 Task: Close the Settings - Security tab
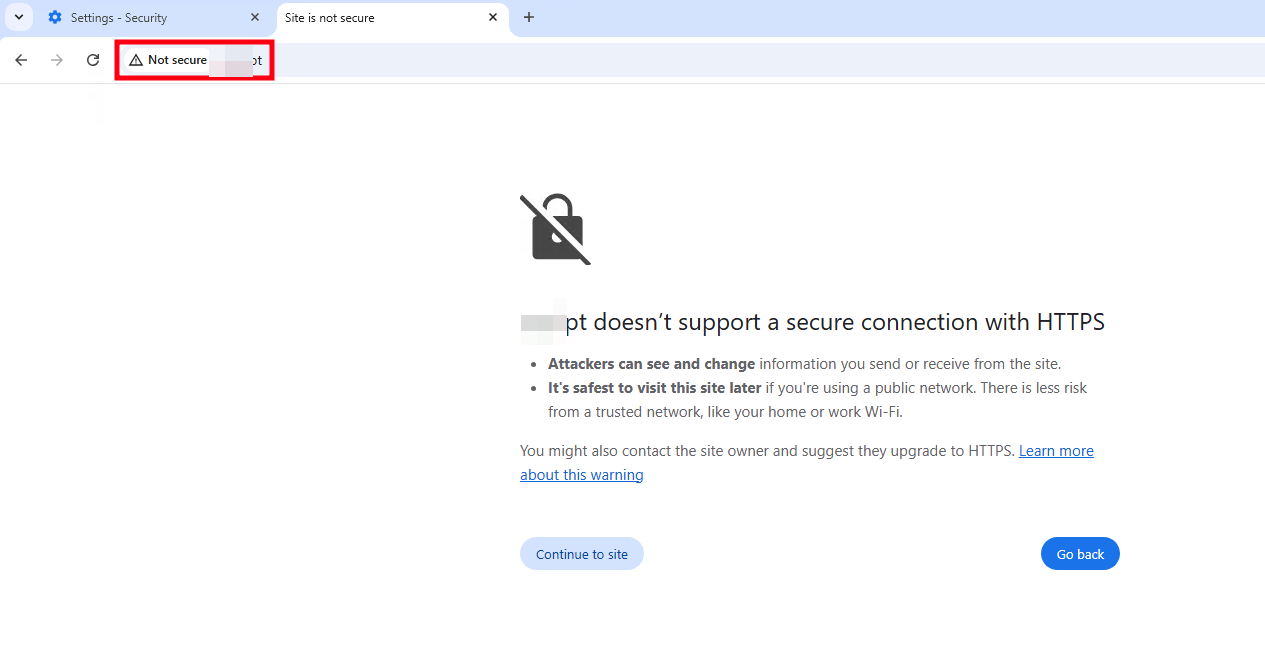click(x=255, y=18)
